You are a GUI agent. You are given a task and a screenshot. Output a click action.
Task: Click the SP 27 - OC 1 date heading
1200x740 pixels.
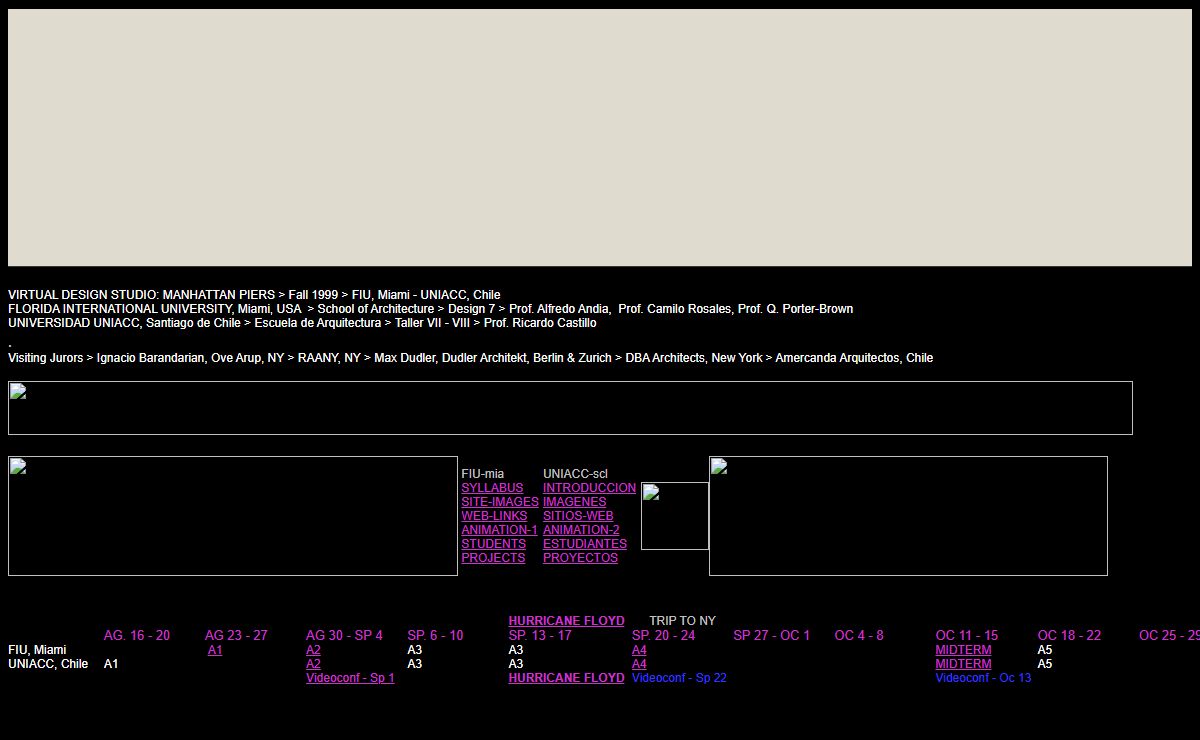771,635
